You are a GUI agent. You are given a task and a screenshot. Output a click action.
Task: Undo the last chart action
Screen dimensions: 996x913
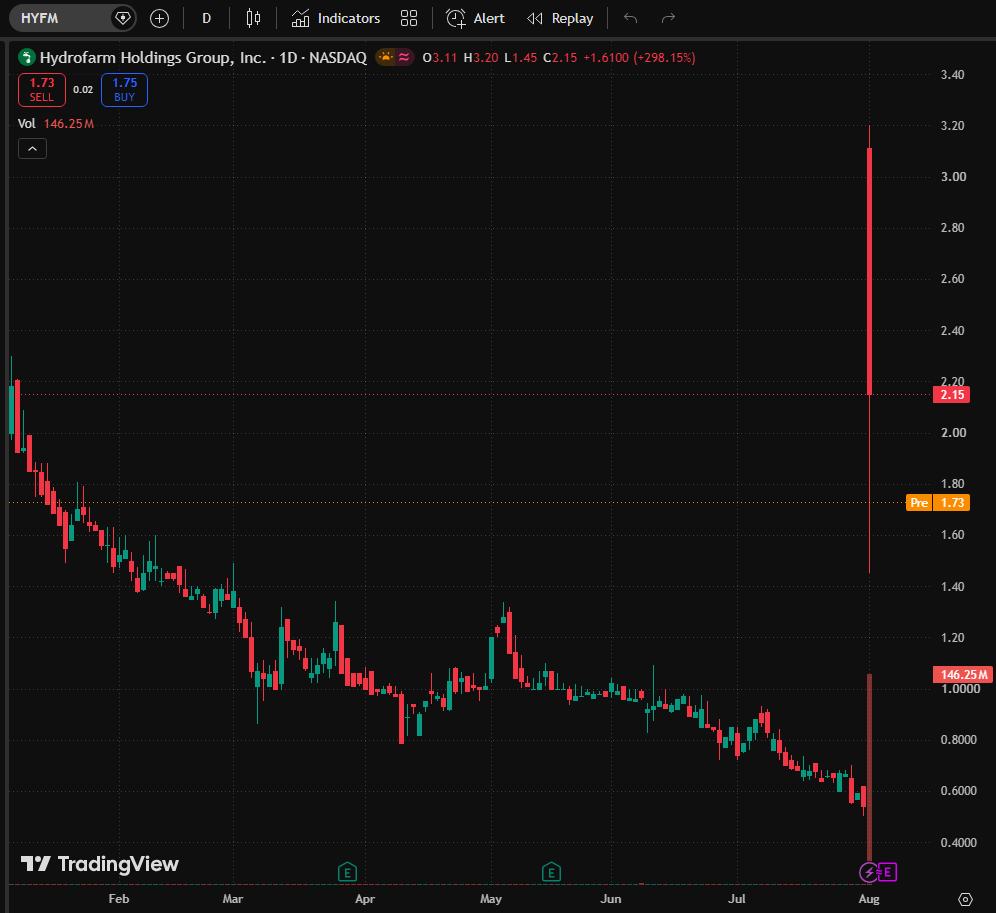(x=630, y=18)
